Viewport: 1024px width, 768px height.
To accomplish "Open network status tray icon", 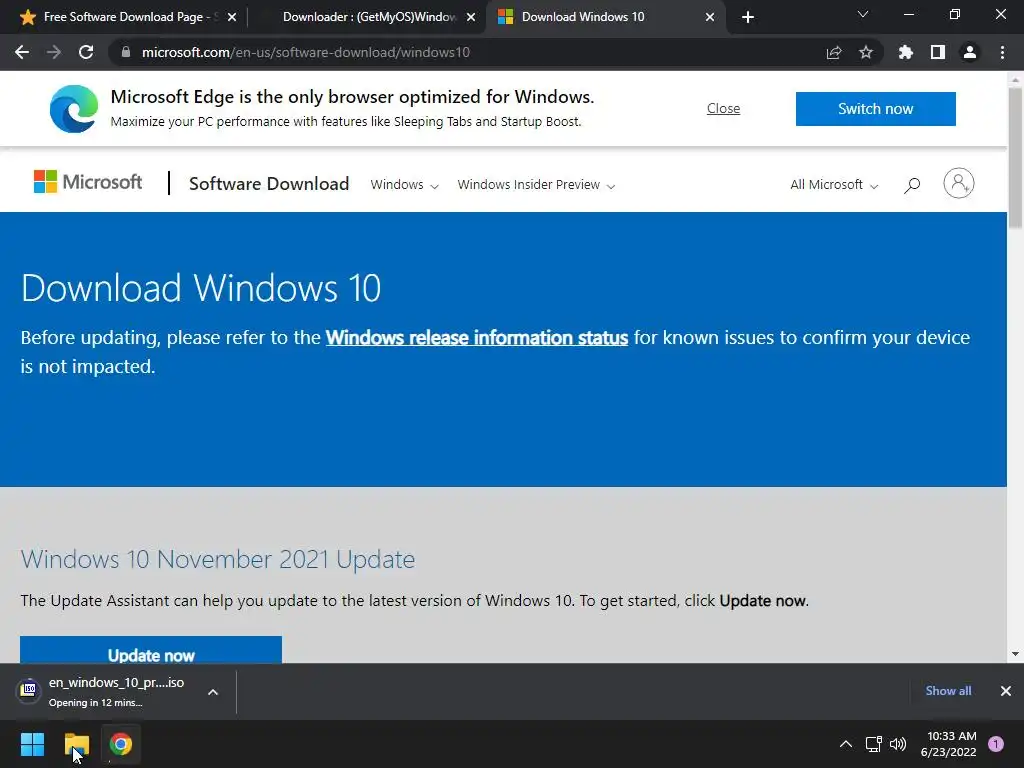I will [873, 744].
